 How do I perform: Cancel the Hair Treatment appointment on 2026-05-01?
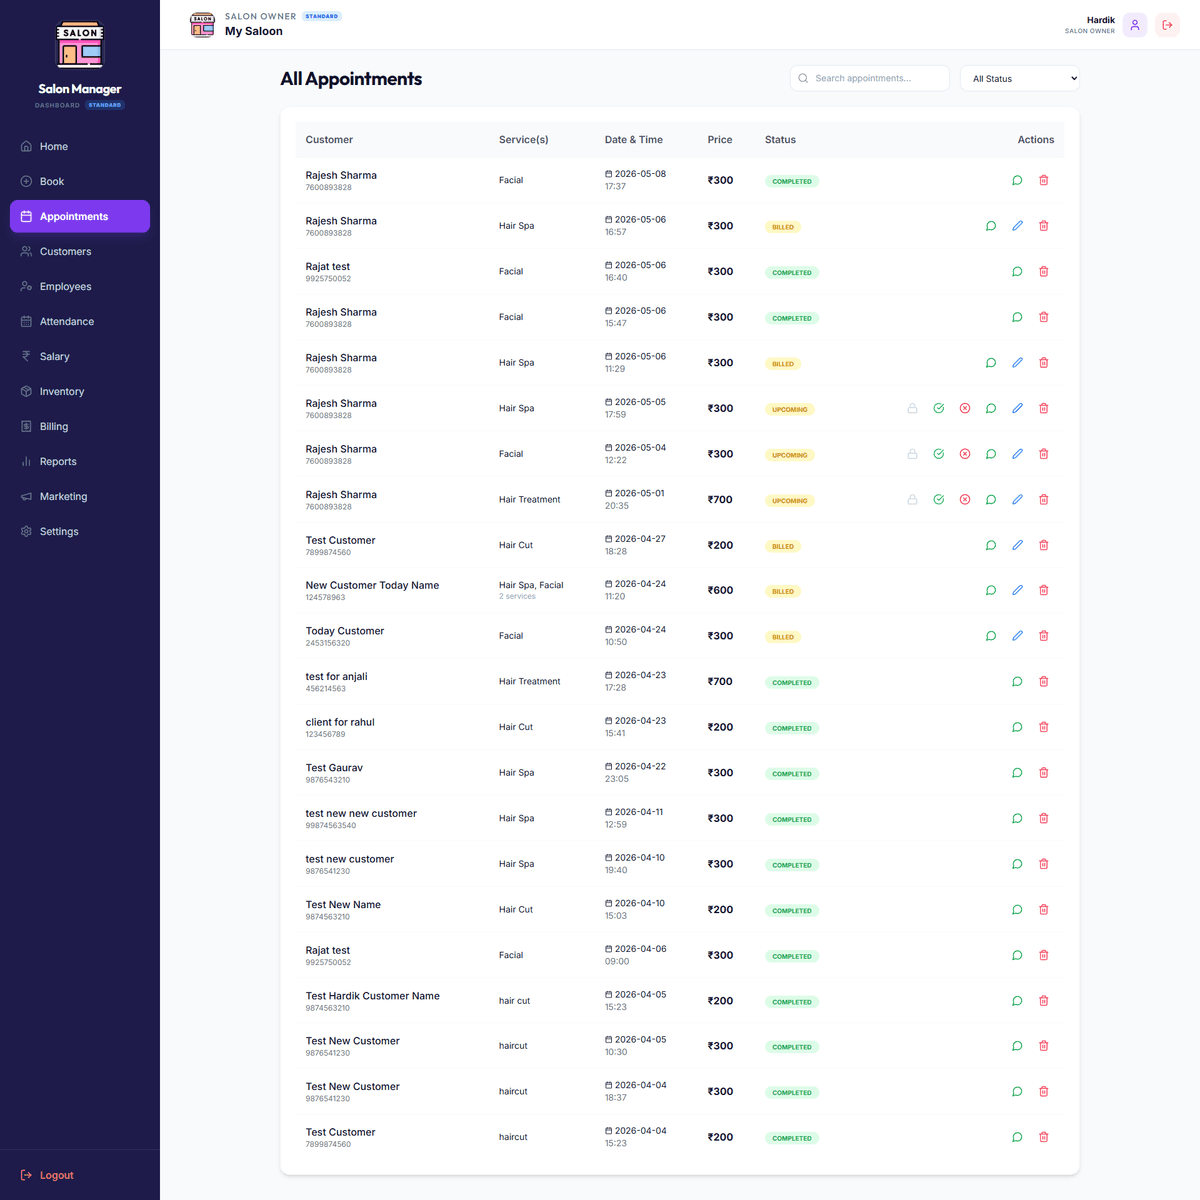[965, 500]
